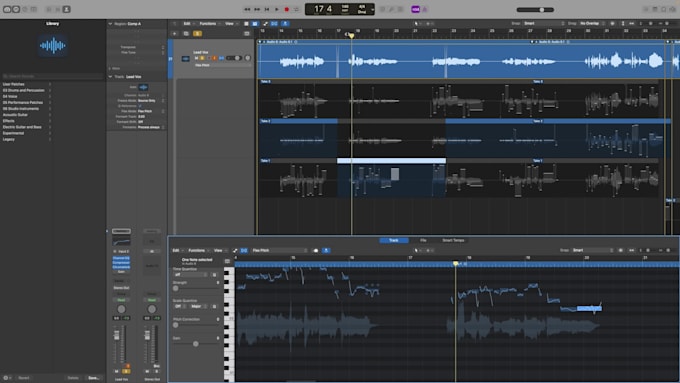This screenshot has width=680, height=383.
Task: Open 04 Voice category in Library
Action: point(10,96)
